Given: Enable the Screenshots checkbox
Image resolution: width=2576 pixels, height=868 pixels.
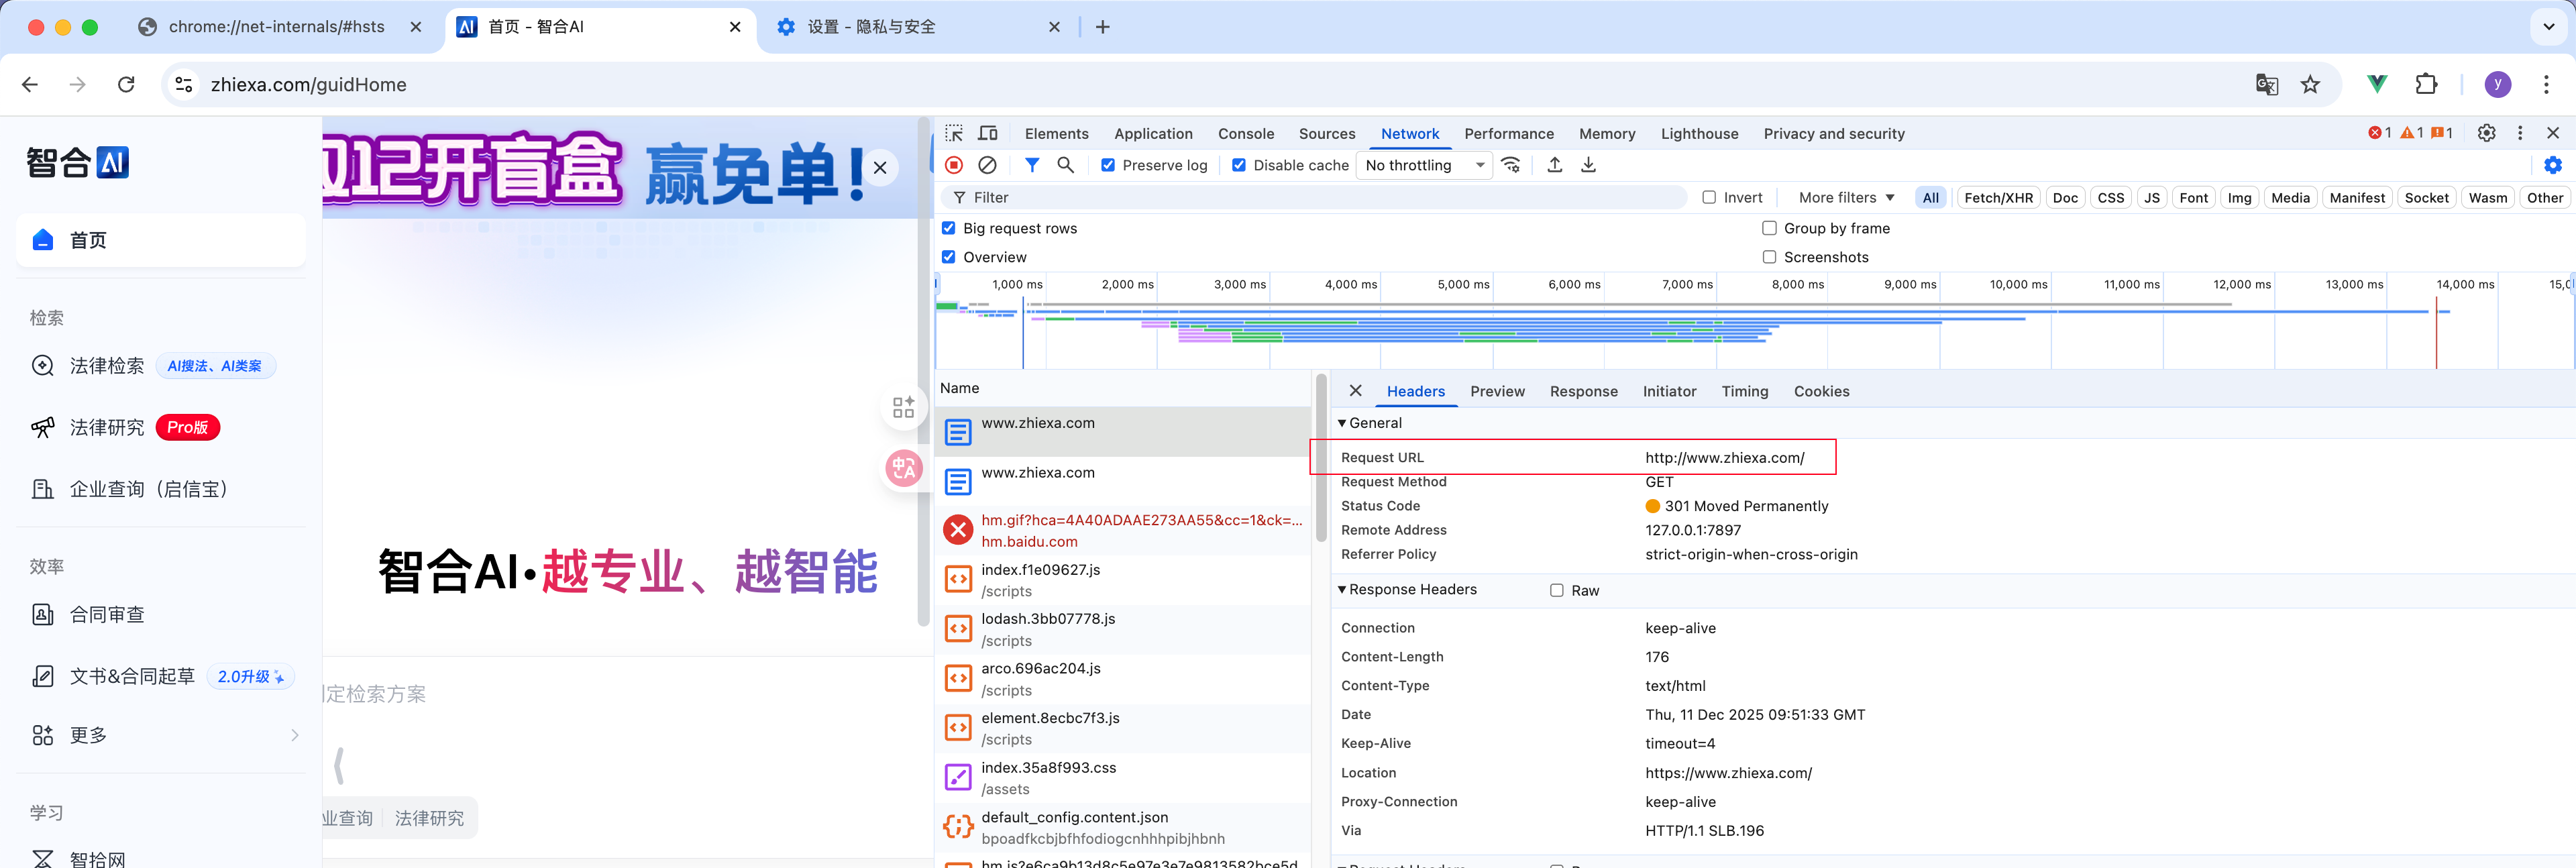Looking at the screenshot, I should (x=1769, y=257).
